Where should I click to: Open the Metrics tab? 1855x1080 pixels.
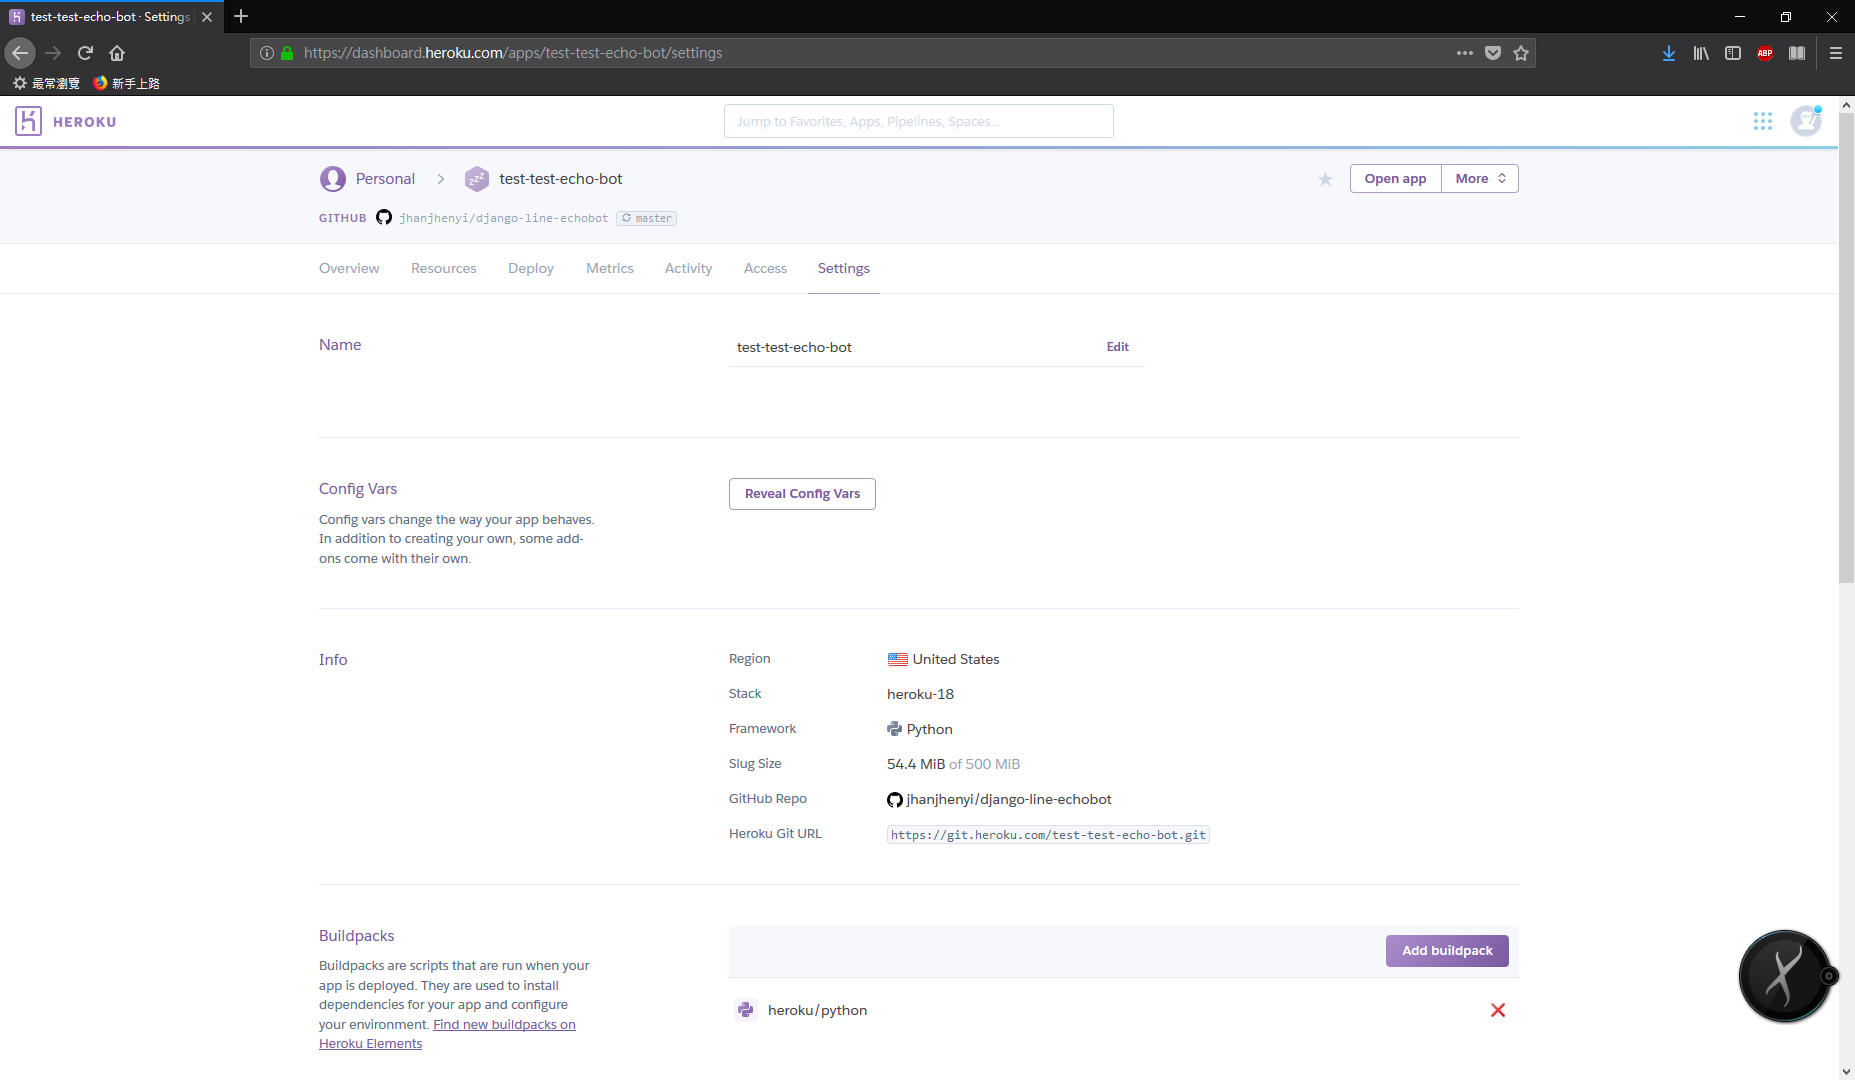[x=610, y=268]
